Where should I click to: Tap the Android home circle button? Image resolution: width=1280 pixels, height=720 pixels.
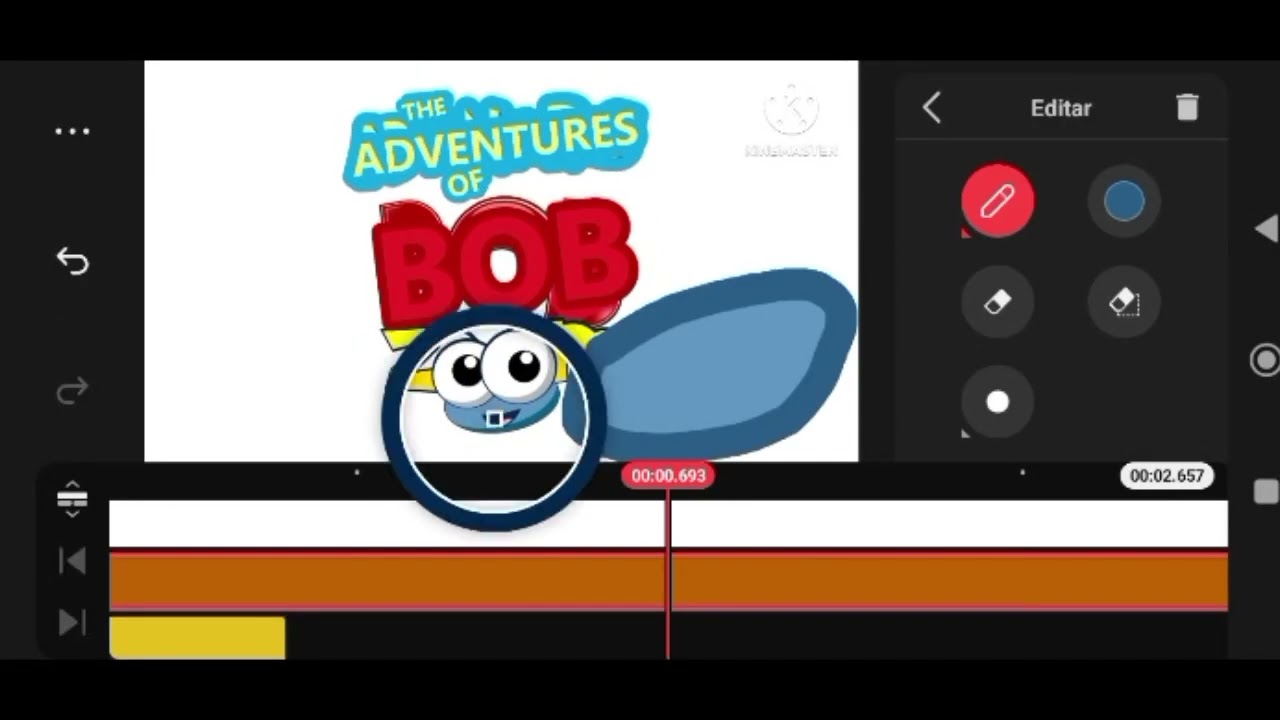(x=1265, y=360)
